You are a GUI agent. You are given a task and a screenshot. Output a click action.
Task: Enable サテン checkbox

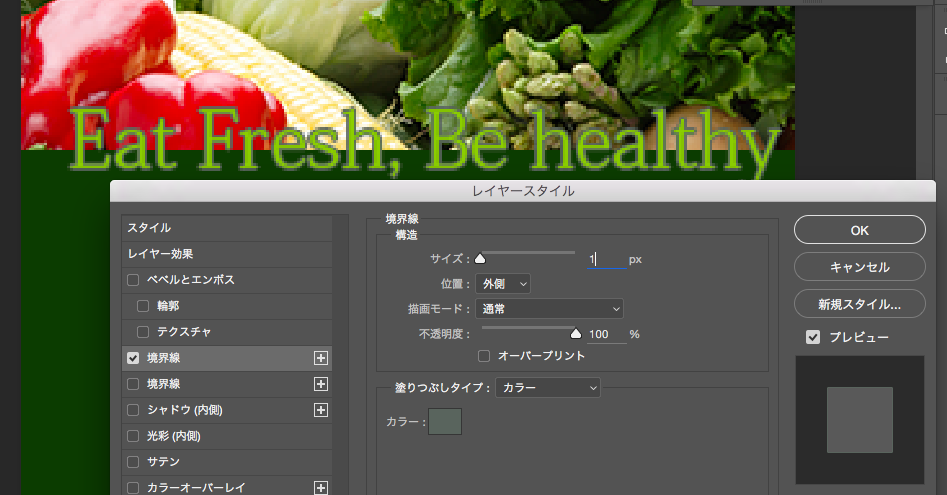pyautogui.click(x=133, y=462)
